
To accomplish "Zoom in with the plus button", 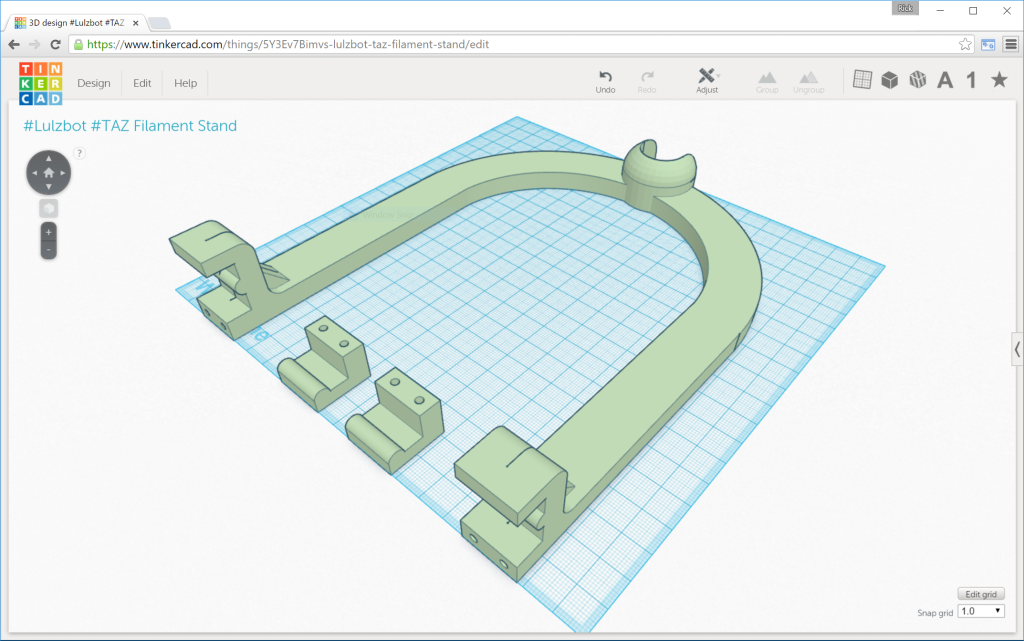I will point(48,232).
